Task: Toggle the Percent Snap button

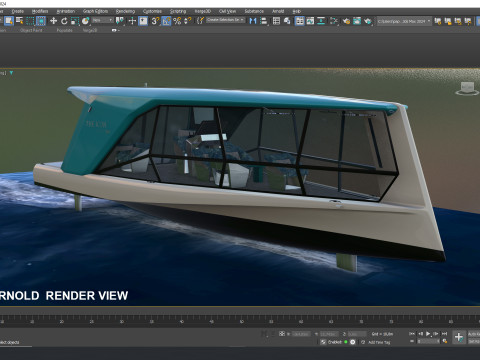Action: [177, 21]
